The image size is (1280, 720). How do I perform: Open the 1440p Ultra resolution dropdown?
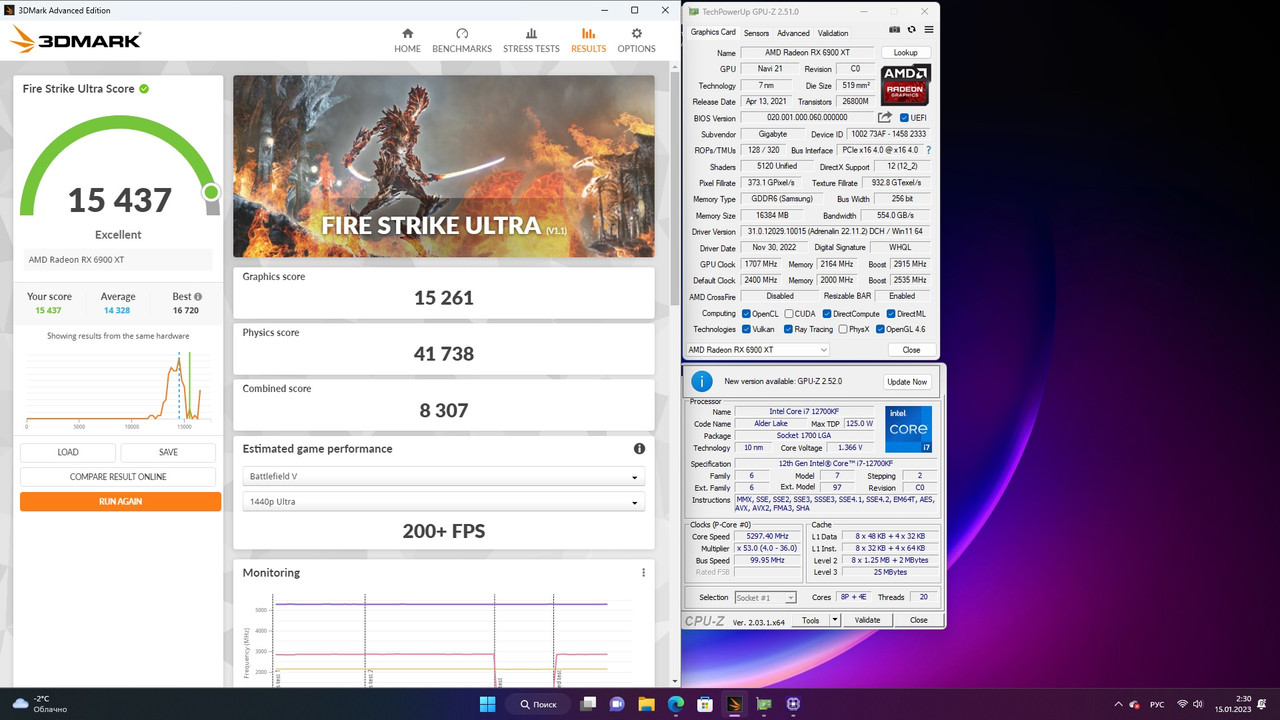443,502
